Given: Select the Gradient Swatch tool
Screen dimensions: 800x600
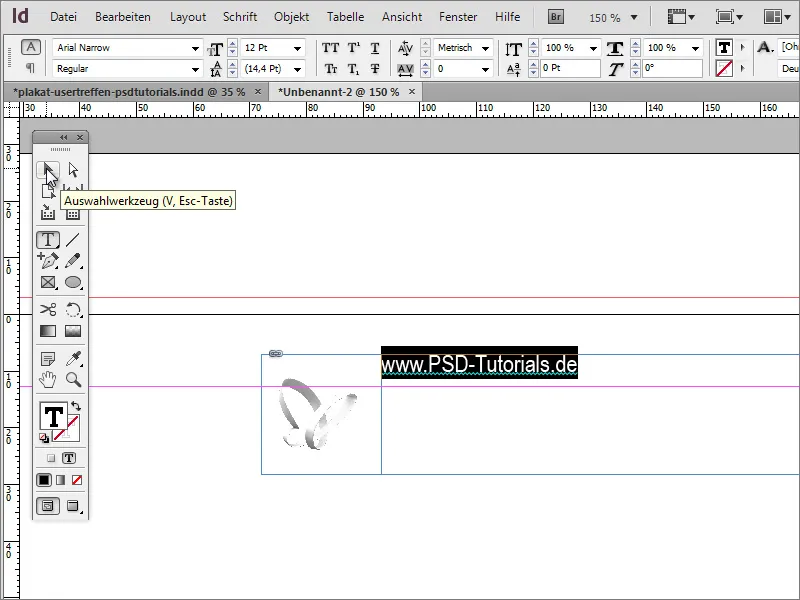Looking at the screenshot, I should (x=48, y=331).
